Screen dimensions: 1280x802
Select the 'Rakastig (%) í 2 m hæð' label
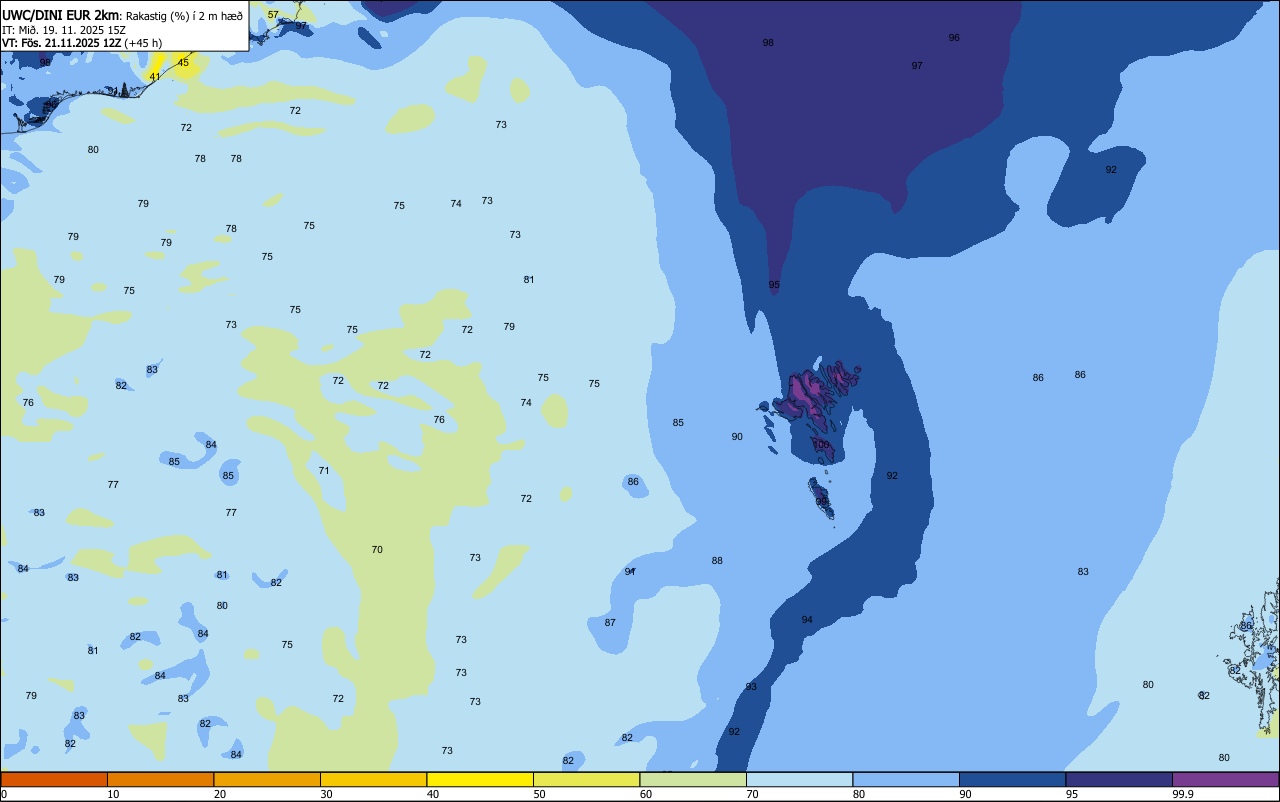click(184, 15)
